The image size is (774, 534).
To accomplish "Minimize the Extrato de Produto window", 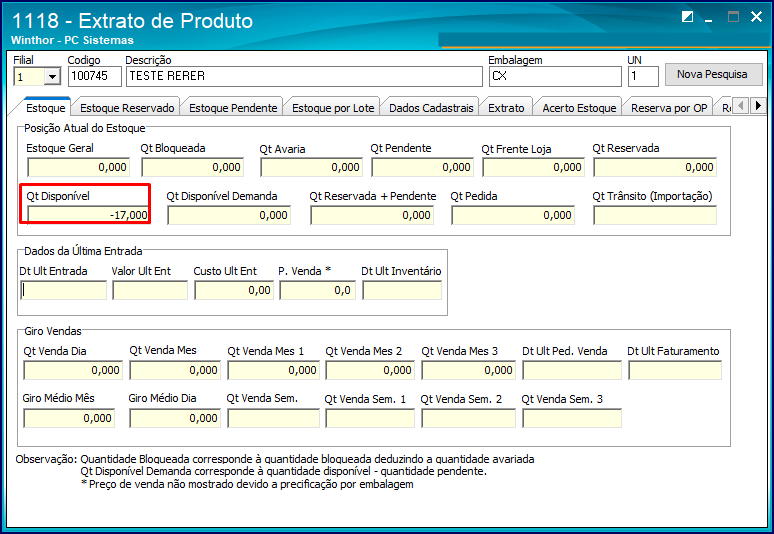I will [709, 19].
